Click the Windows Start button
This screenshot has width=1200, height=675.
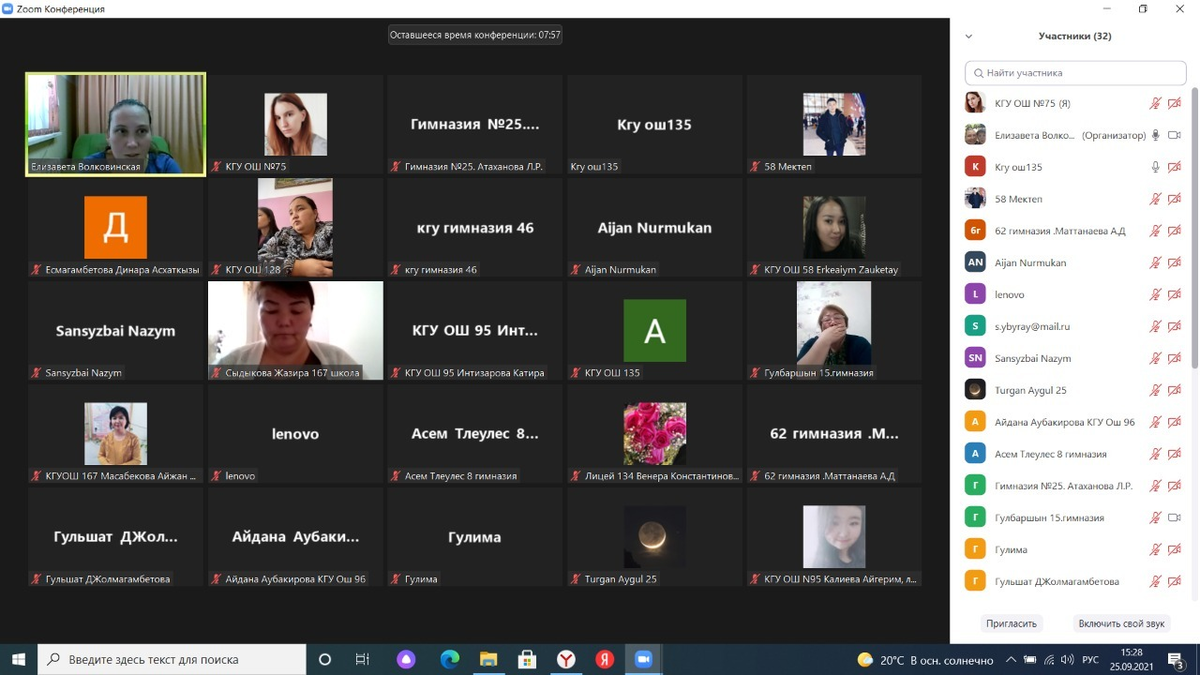tap(18, 660)
